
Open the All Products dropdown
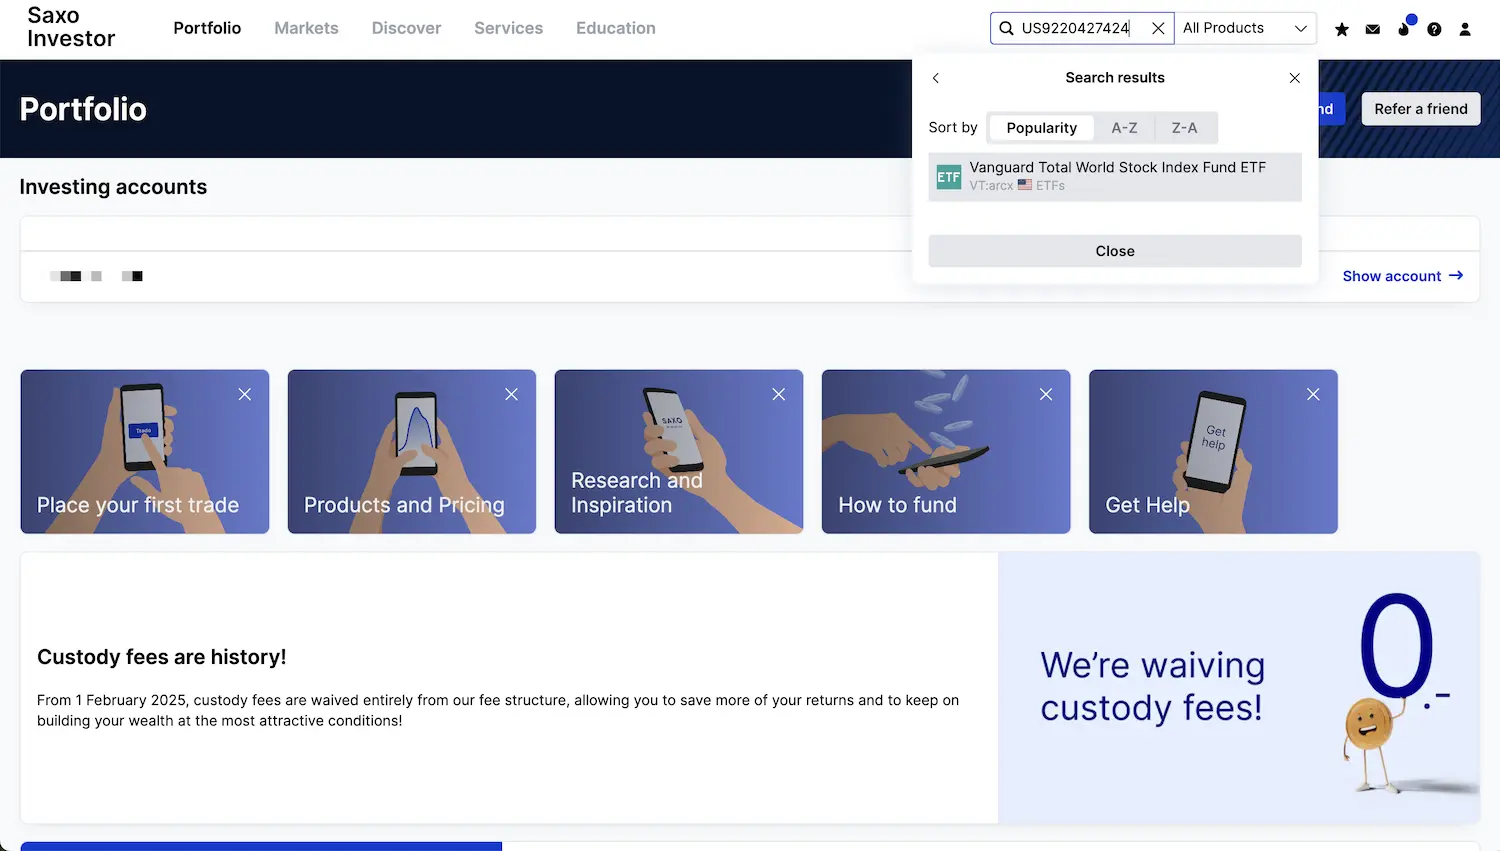tap(1245, 28)
